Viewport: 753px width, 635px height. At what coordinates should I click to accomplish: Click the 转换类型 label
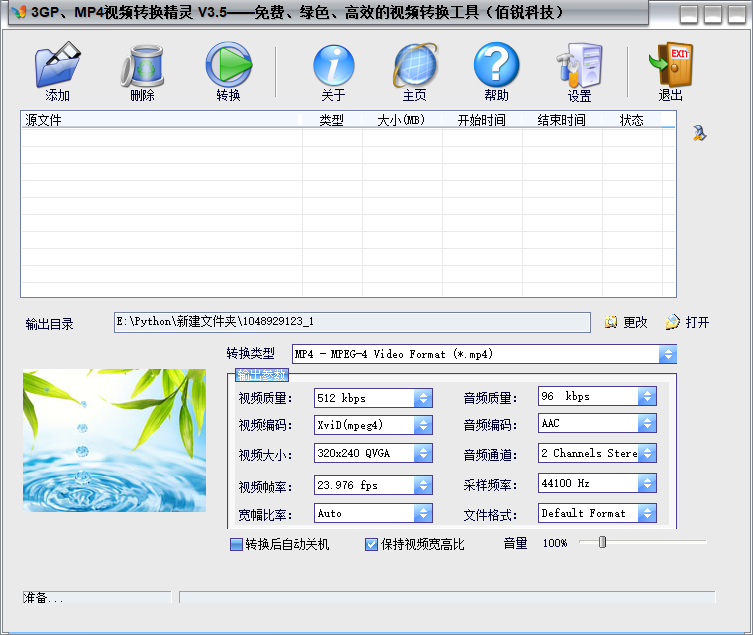[x=251, y=354]
